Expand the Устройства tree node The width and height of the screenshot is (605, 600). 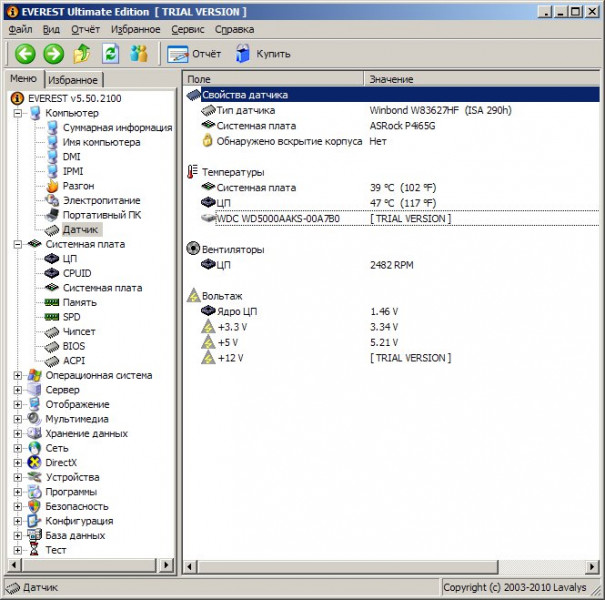coord(17,477)
